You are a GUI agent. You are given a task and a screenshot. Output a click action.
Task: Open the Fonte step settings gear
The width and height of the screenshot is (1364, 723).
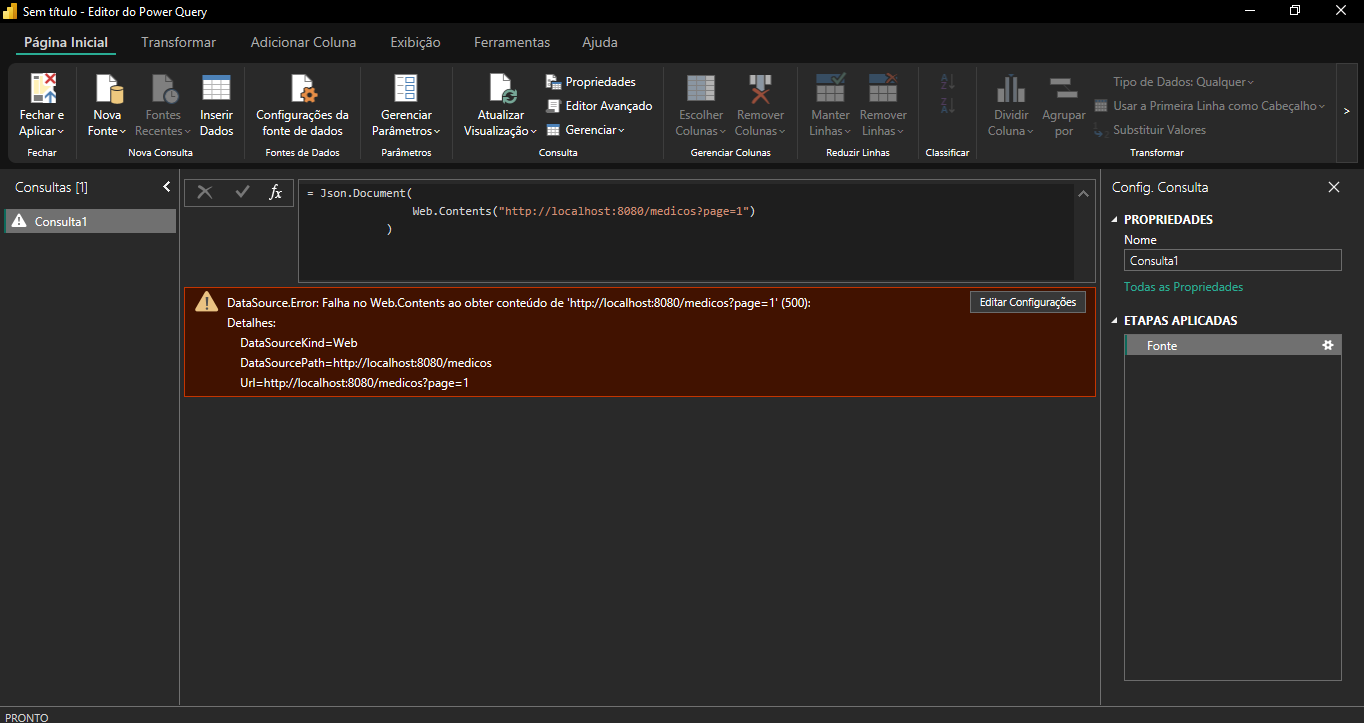point(1328,345)
